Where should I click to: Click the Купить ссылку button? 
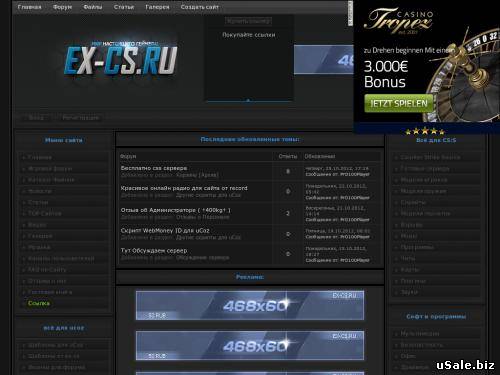[x=248, y=21]
